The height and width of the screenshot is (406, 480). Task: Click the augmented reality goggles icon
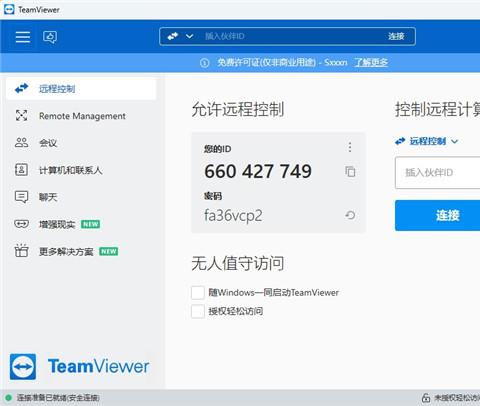21,224
